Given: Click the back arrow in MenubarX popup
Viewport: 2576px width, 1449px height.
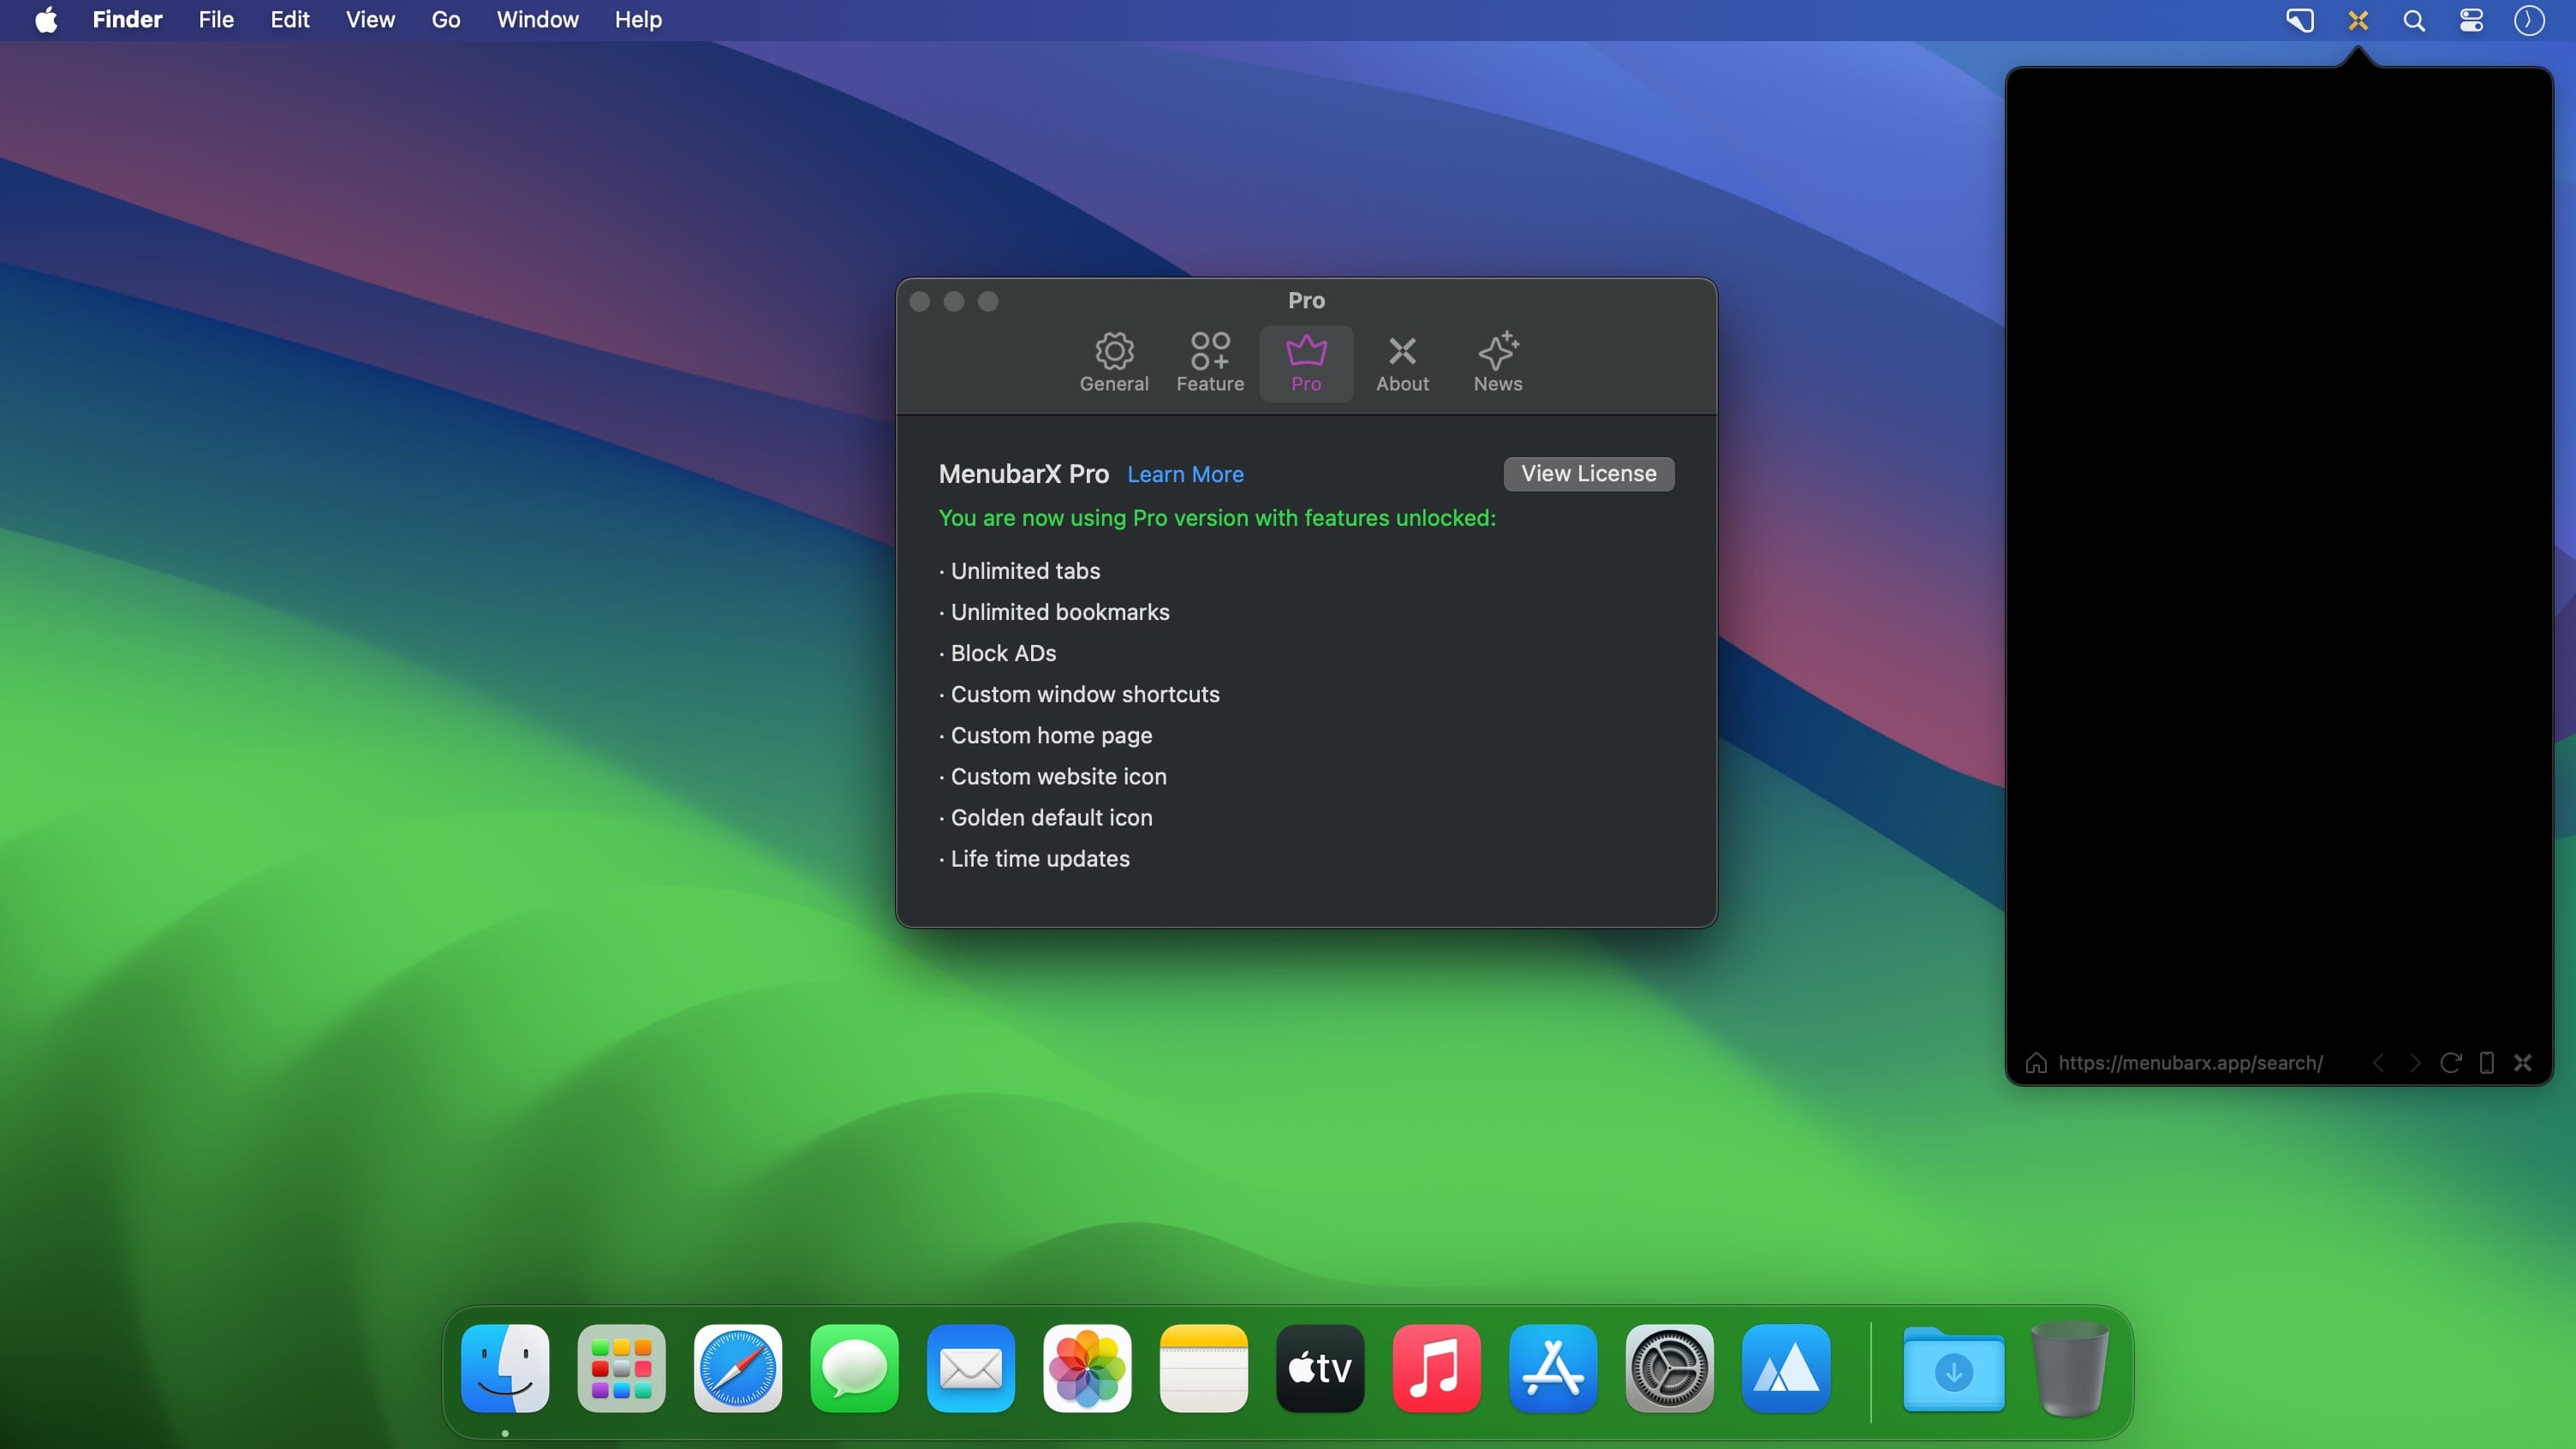Looking at the screenshot, I should pos(2379,1063).
